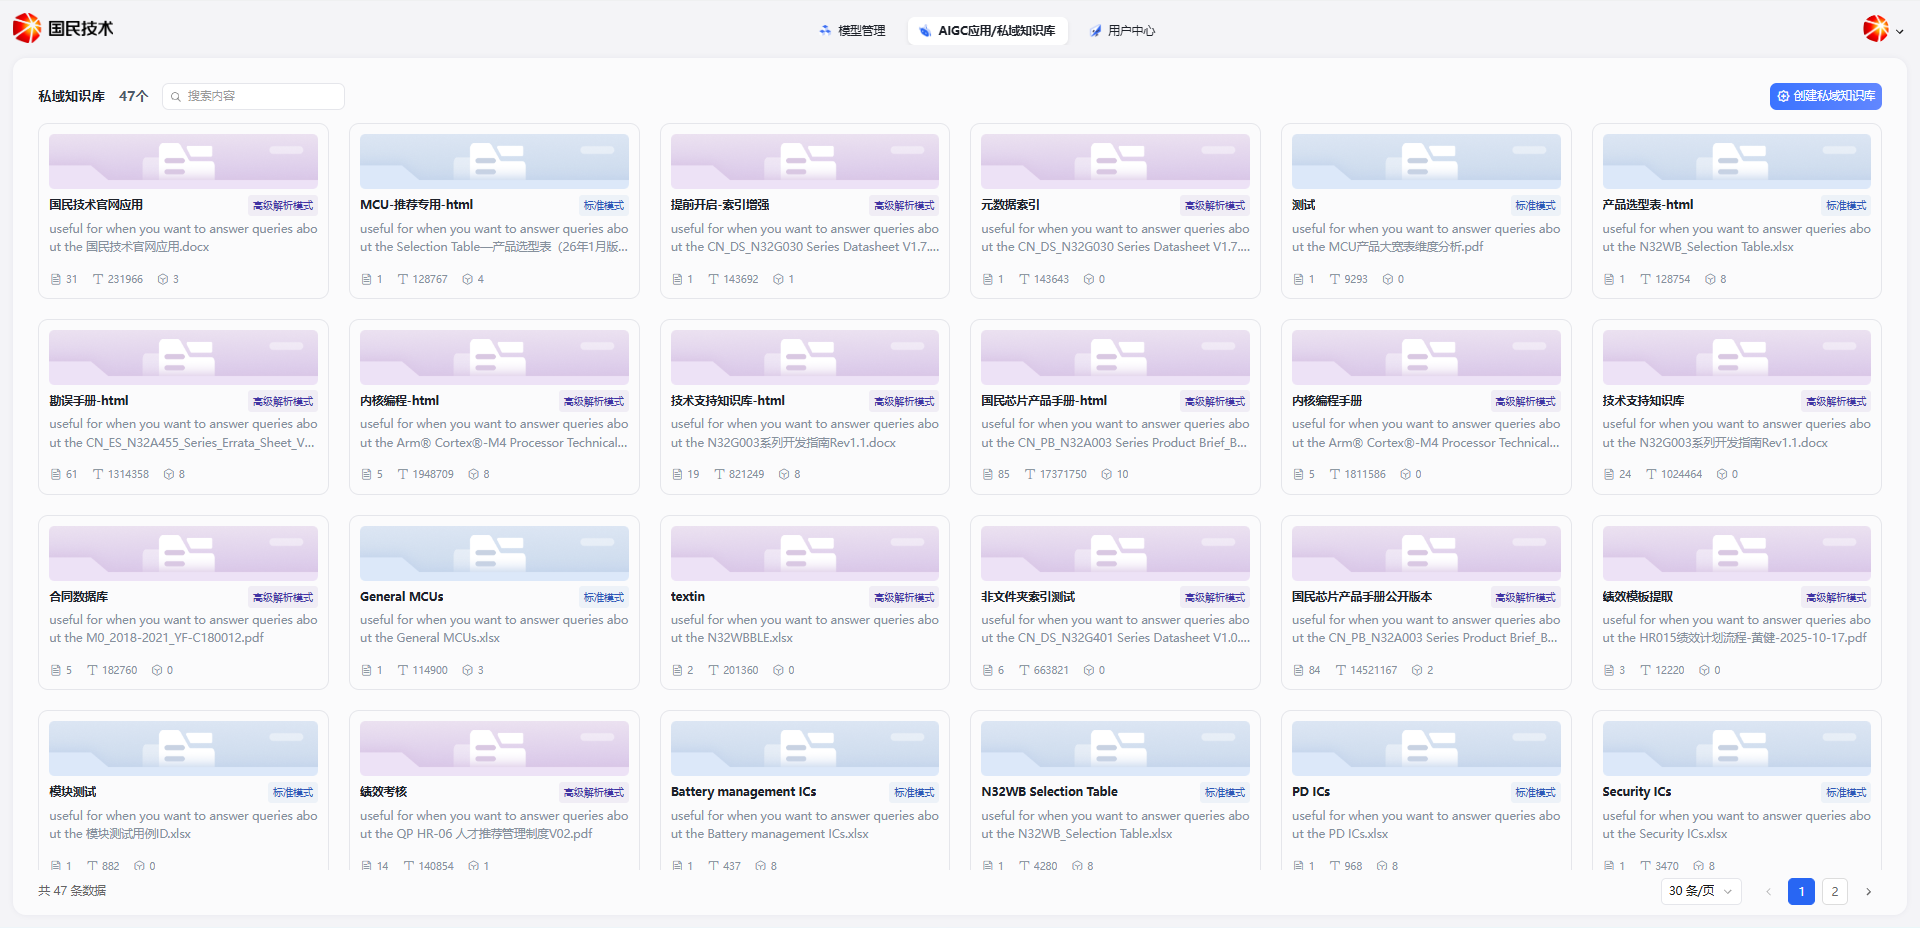Click app count icon on 国民技术官网应用 card

[163, 279]
